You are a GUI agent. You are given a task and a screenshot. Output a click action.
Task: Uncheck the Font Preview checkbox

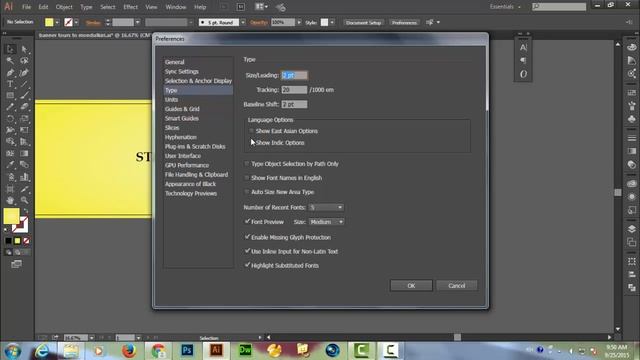tap(247, 222)
